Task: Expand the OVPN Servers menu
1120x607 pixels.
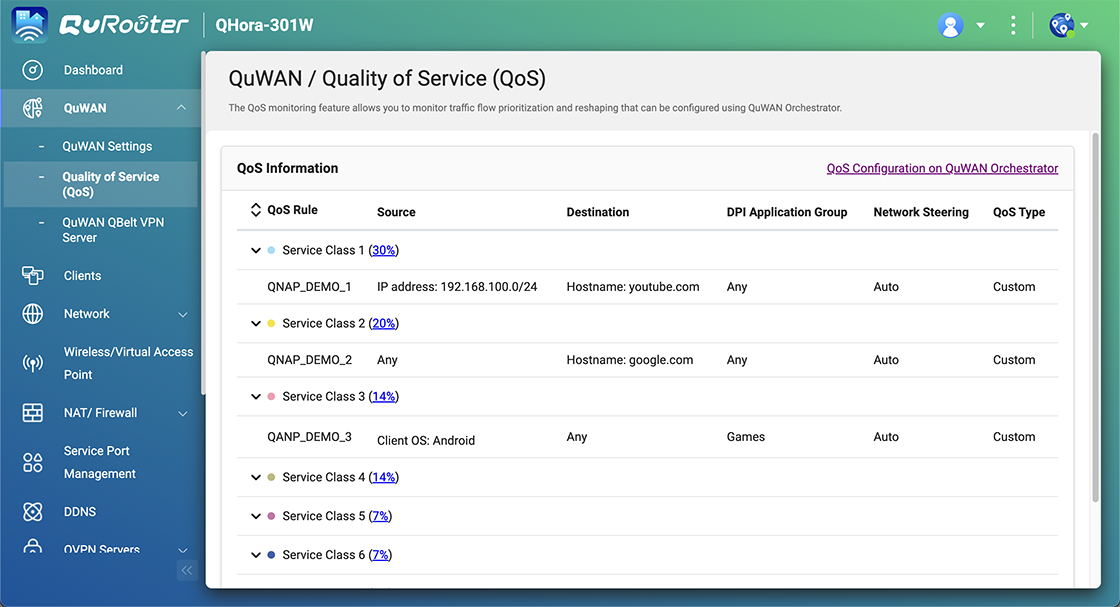Action: coord(181,549)
